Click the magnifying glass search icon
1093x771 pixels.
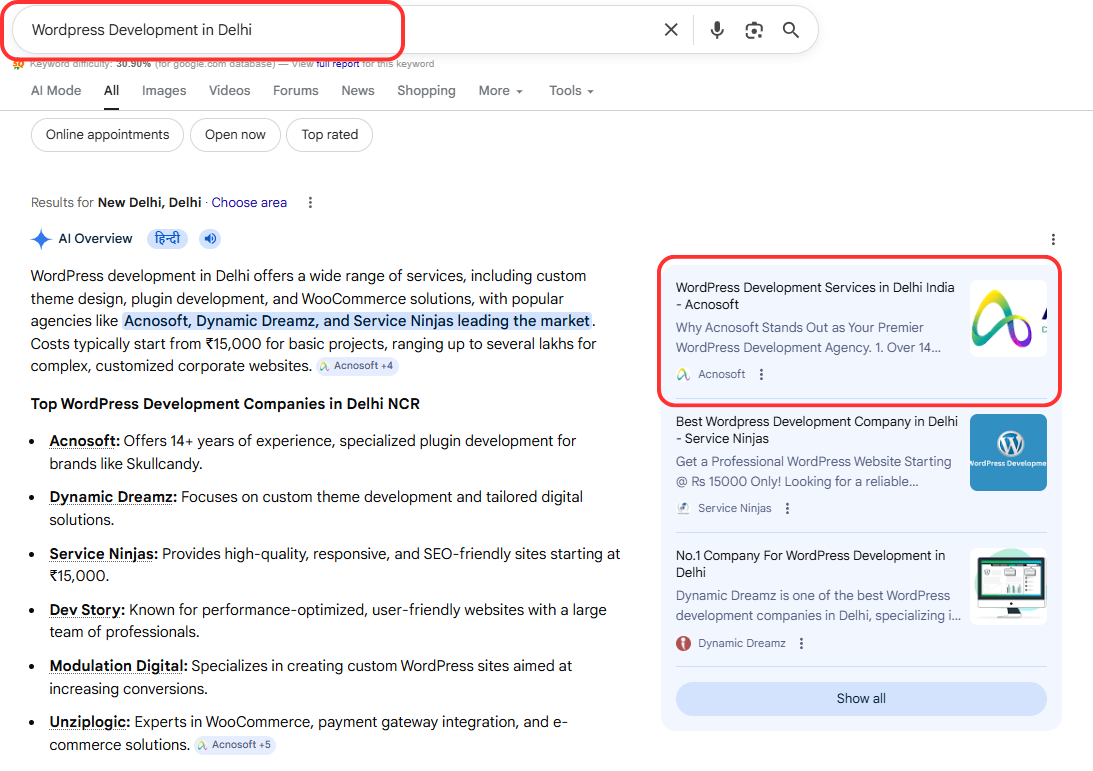791,30
